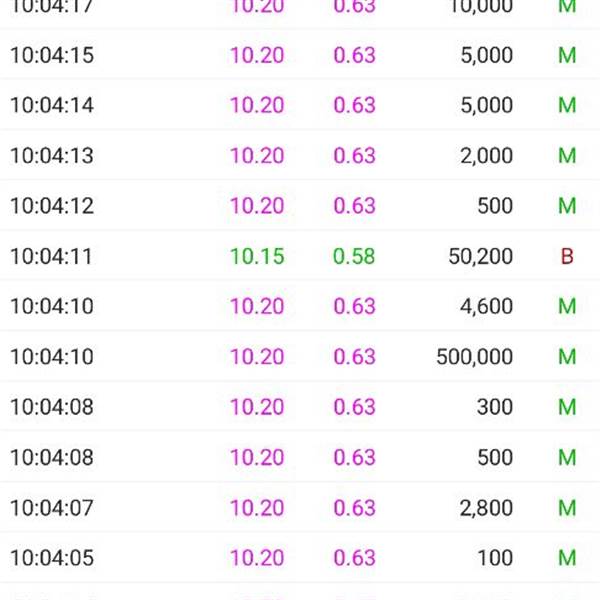Click the green 0.58 change value
The image size is (600, 600).
[354, 256]
